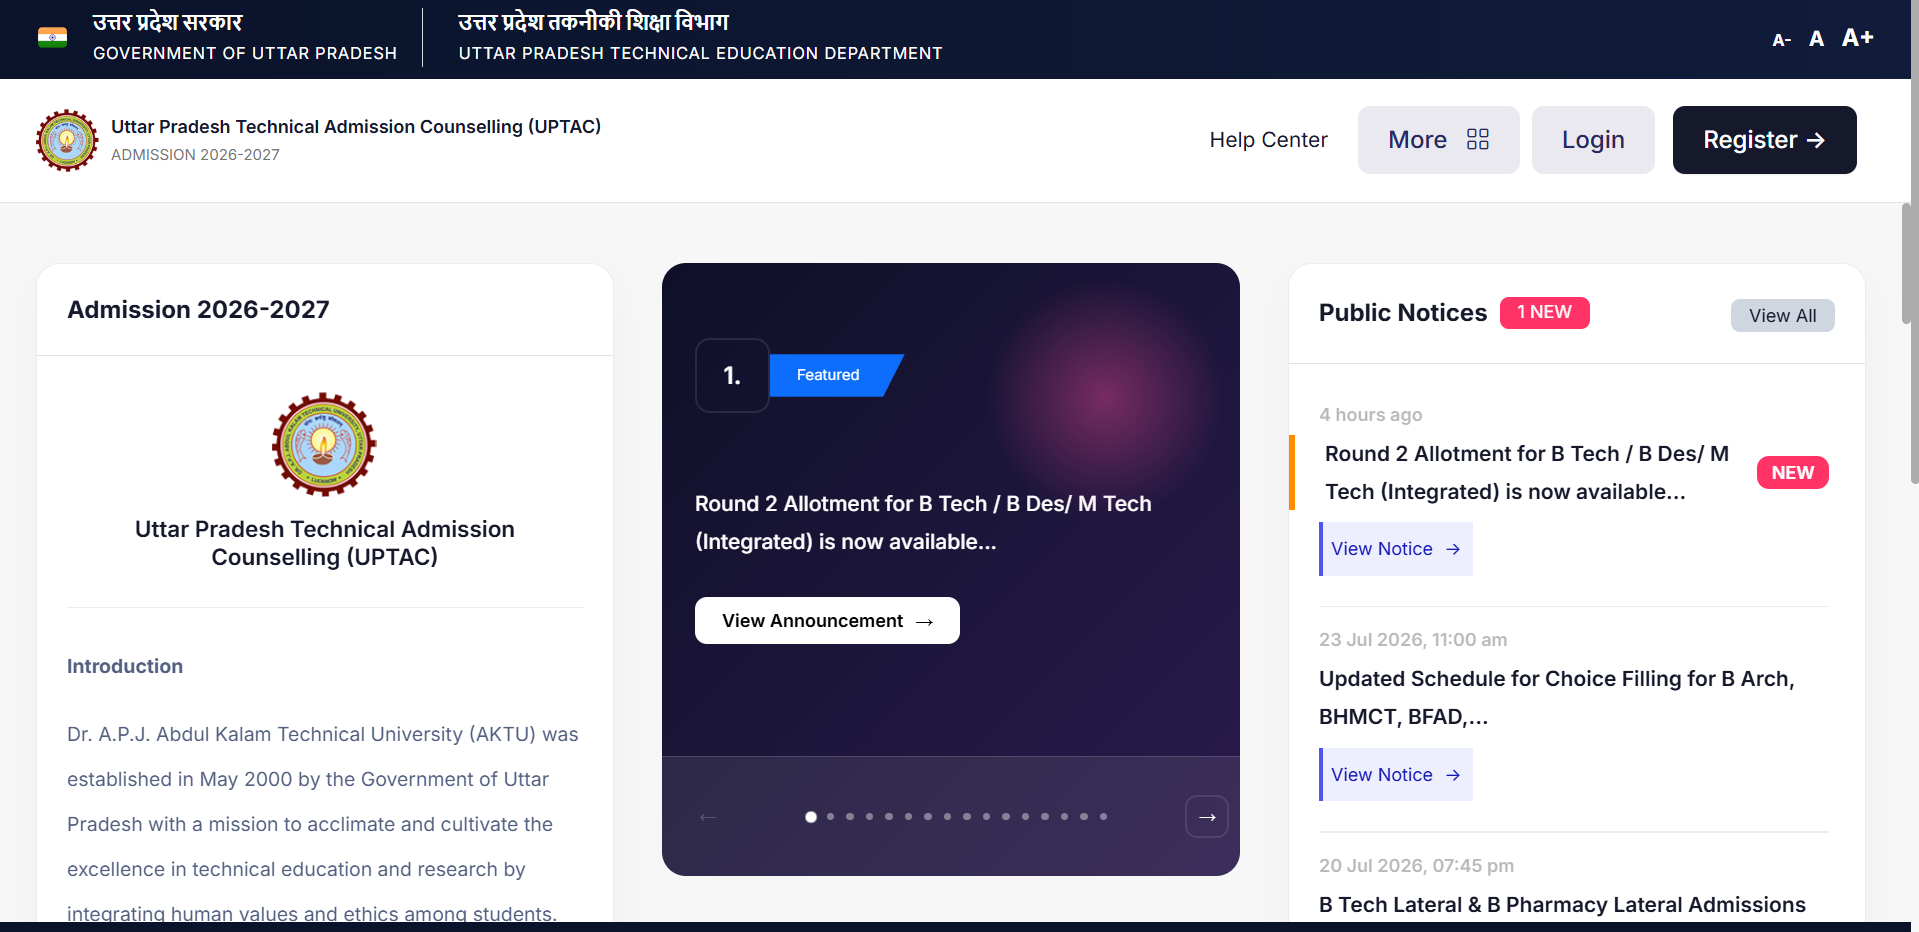The height and width of the screenshot is (932, 1919).
Task: Click 23 Jul 2026, 11:00 am timestamp
Action: (x=1413, y=640)
